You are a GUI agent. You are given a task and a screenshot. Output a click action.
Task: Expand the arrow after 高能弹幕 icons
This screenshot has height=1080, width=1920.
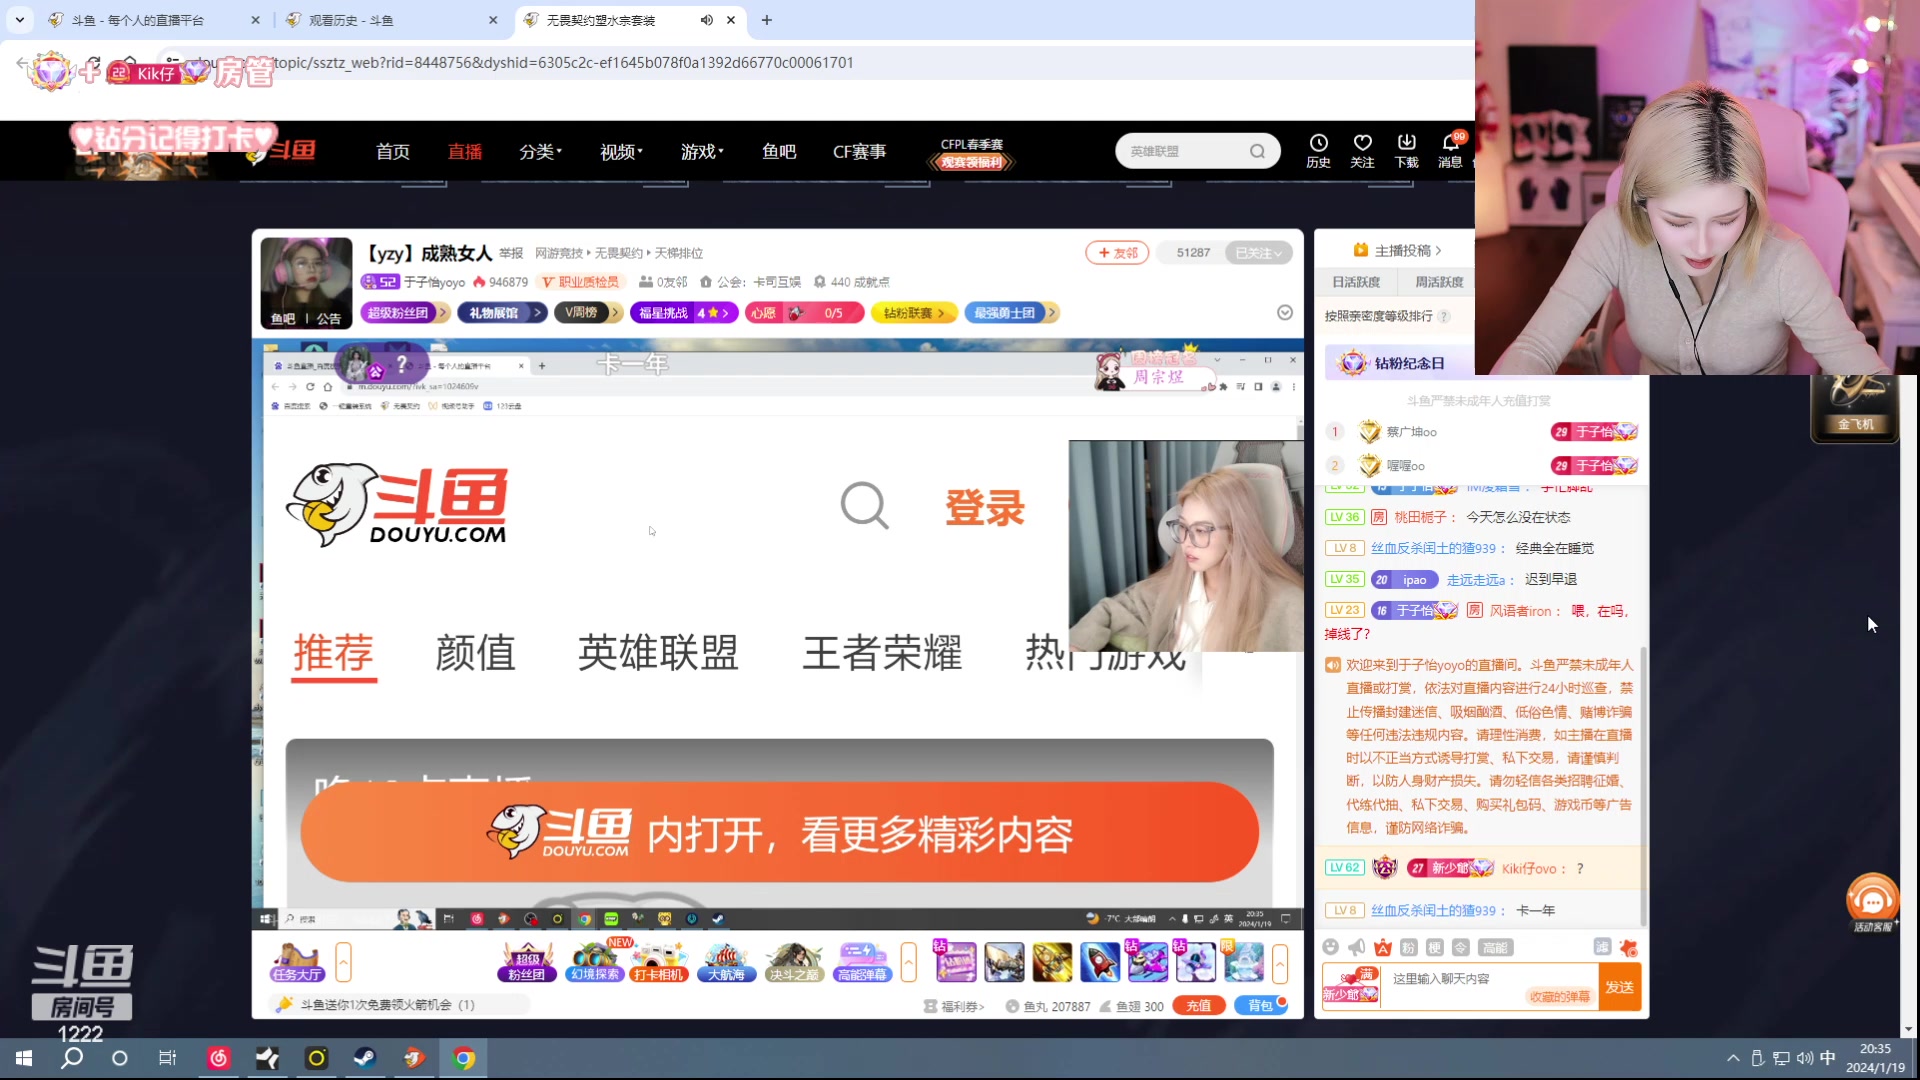pyautogui.click(x=908, y=962)
